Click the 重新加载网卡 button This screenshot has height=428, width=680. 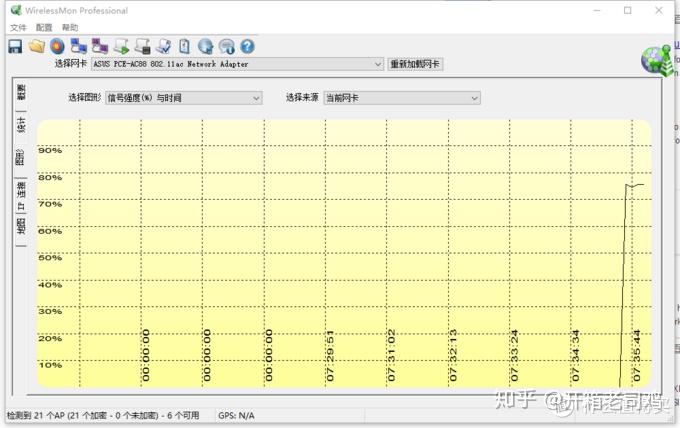pos(415,64)
